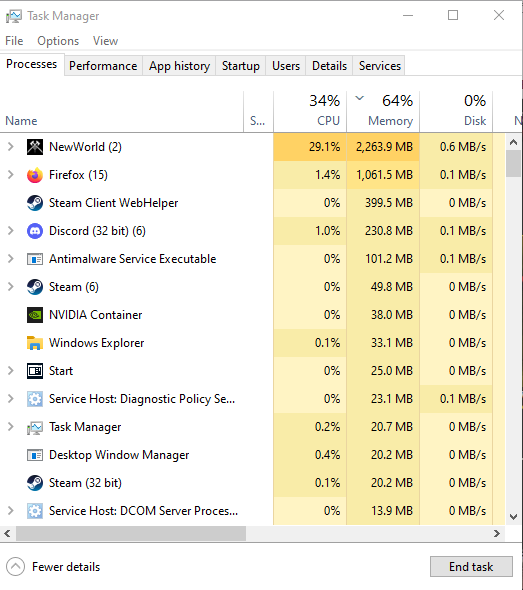Click the Steam (6) process icon
Image resolution: width=523 pixels, height=590 pixels.
pyautogui.click(x=35, y=287)
